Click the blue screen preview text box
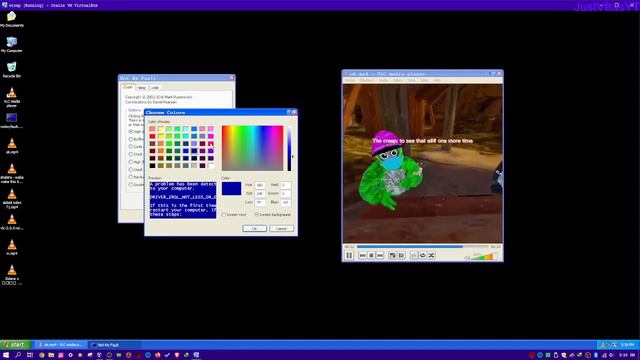 pos(182,200)
